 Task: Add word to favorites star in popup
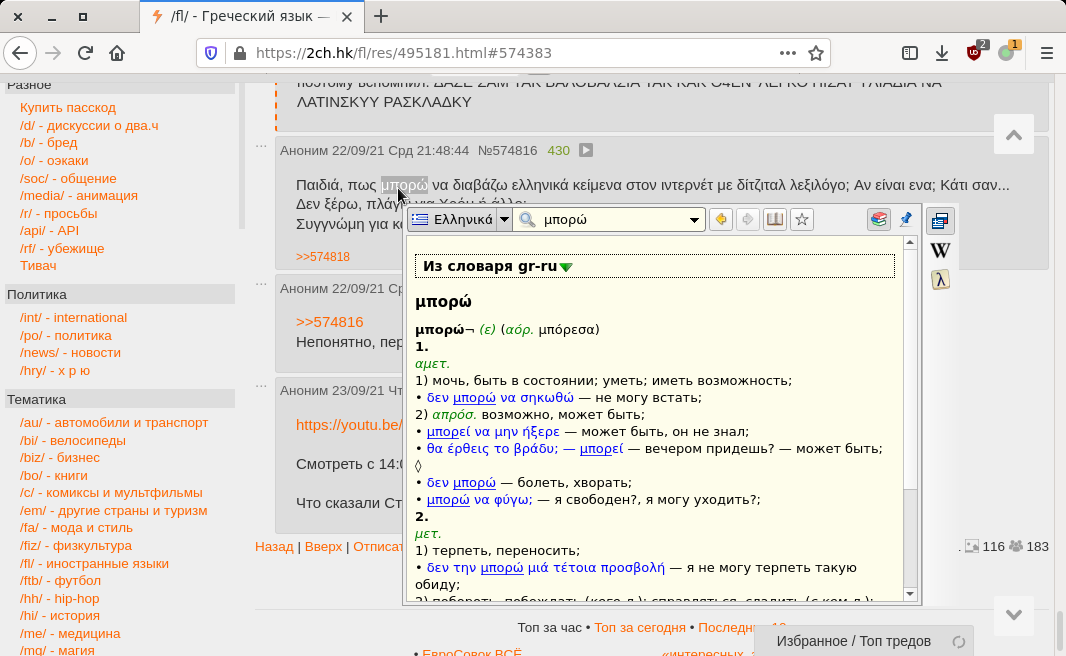pyautogui.click(x=802, y=220)
